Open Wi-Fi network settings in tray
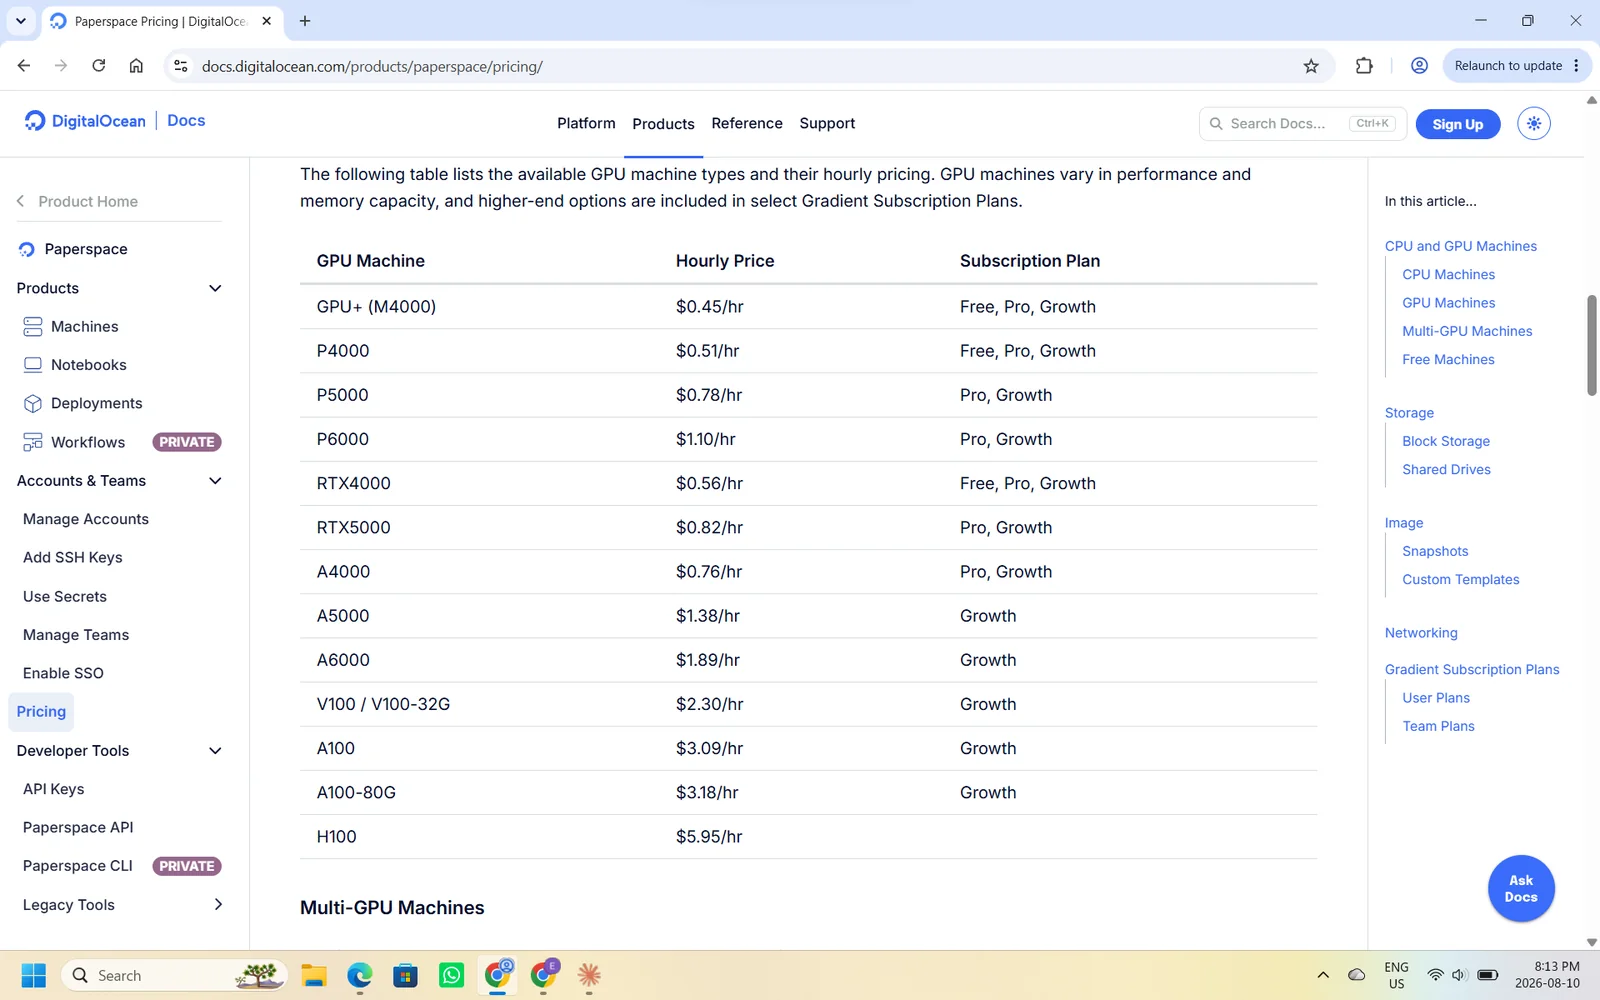Viewport: 1600px width, 1000px height. pyautogui.click(x=1435, y=975)
